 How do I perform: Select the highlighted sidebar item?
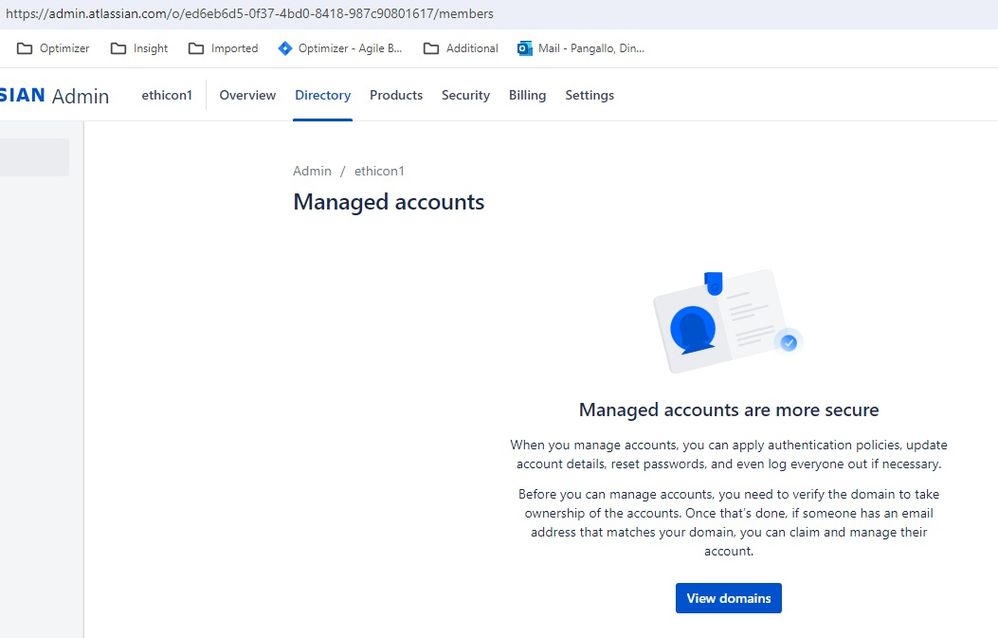click(x=34, y=157)
